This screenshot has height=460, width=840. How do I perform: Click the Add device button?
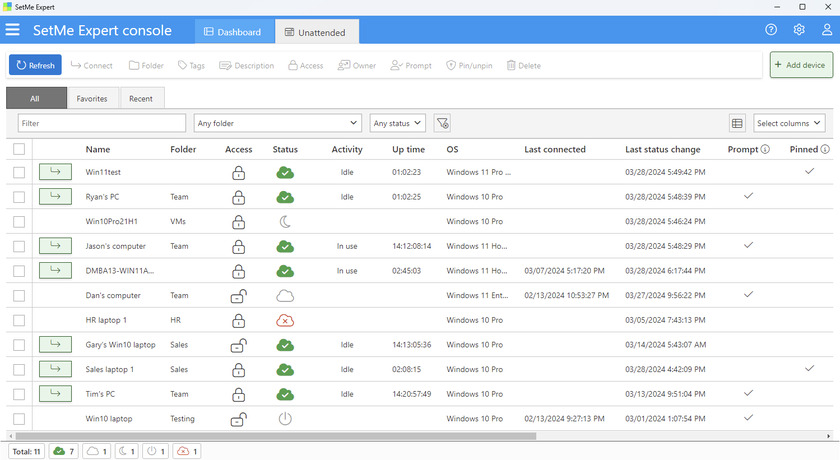pyautogui.click(x=801, y=65)
